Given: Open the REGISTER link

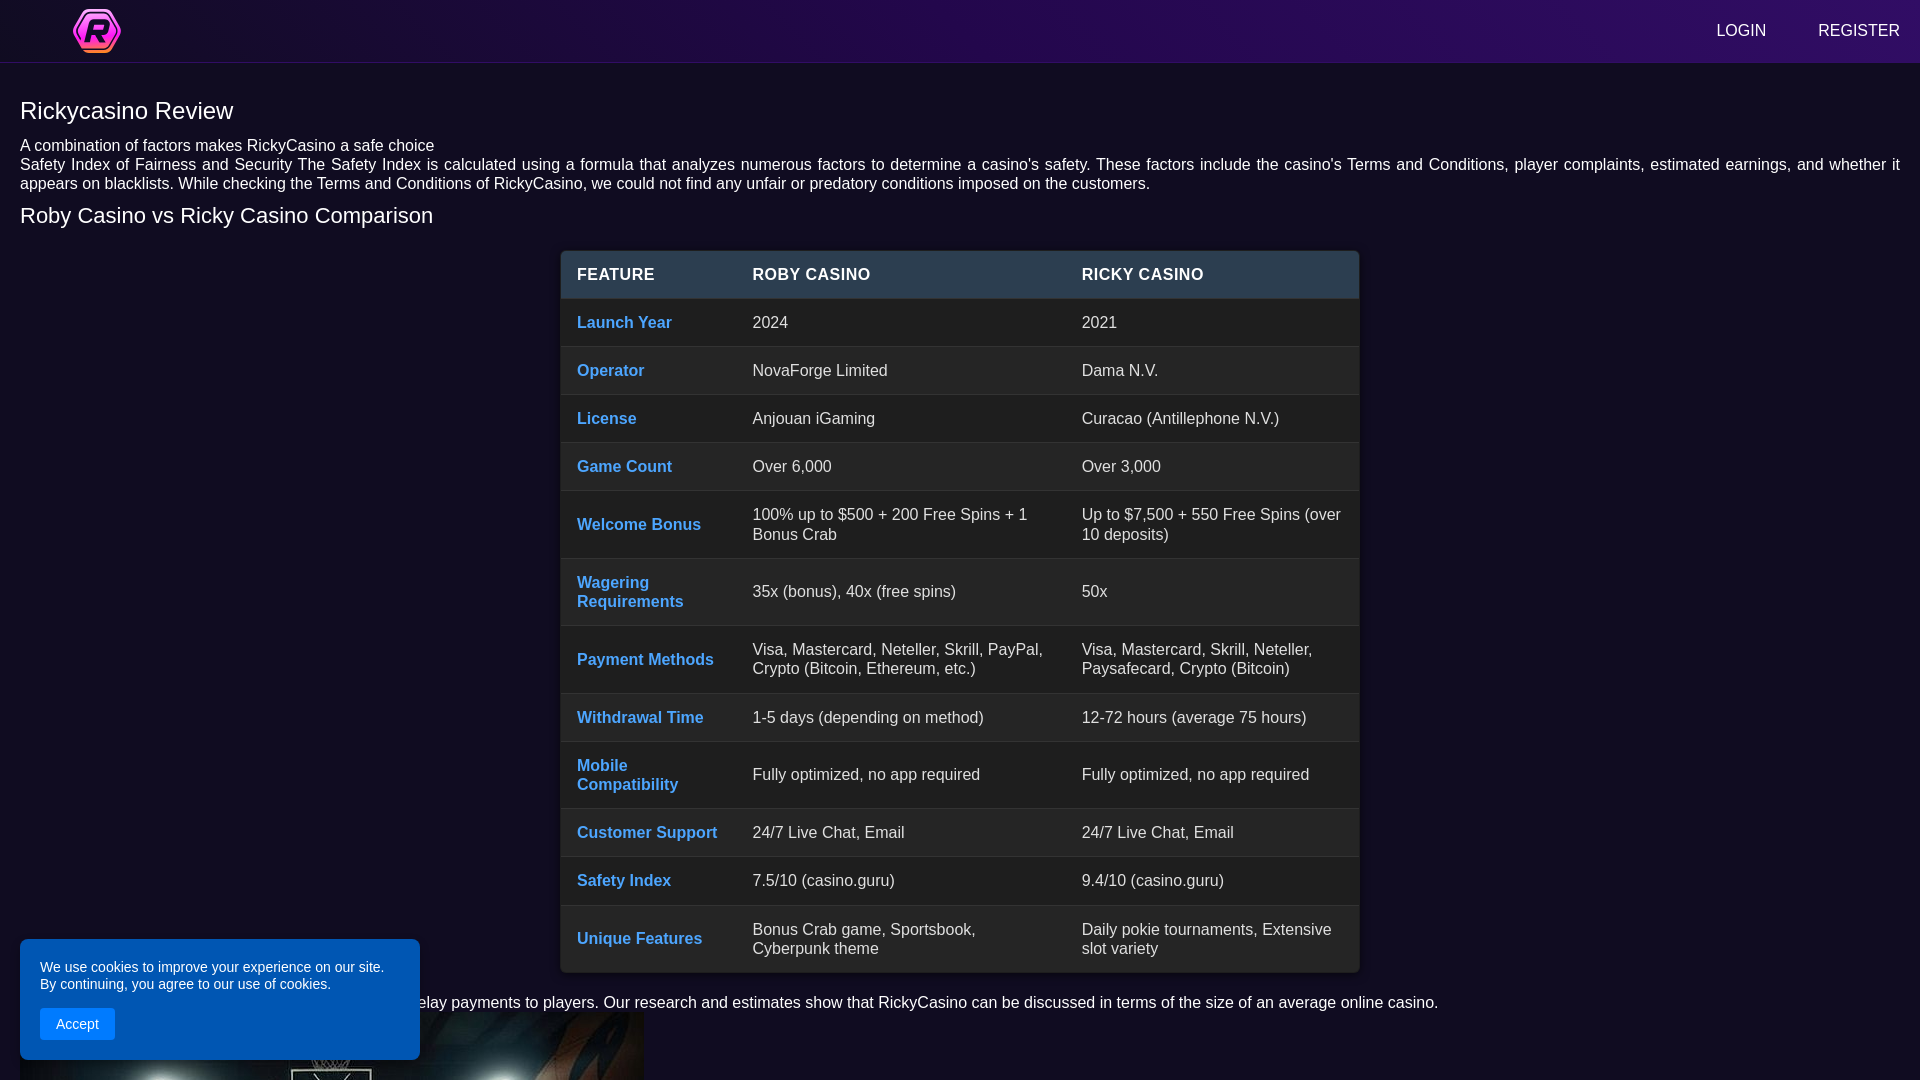Looking at the screenshot, I should pos(1858,31).
